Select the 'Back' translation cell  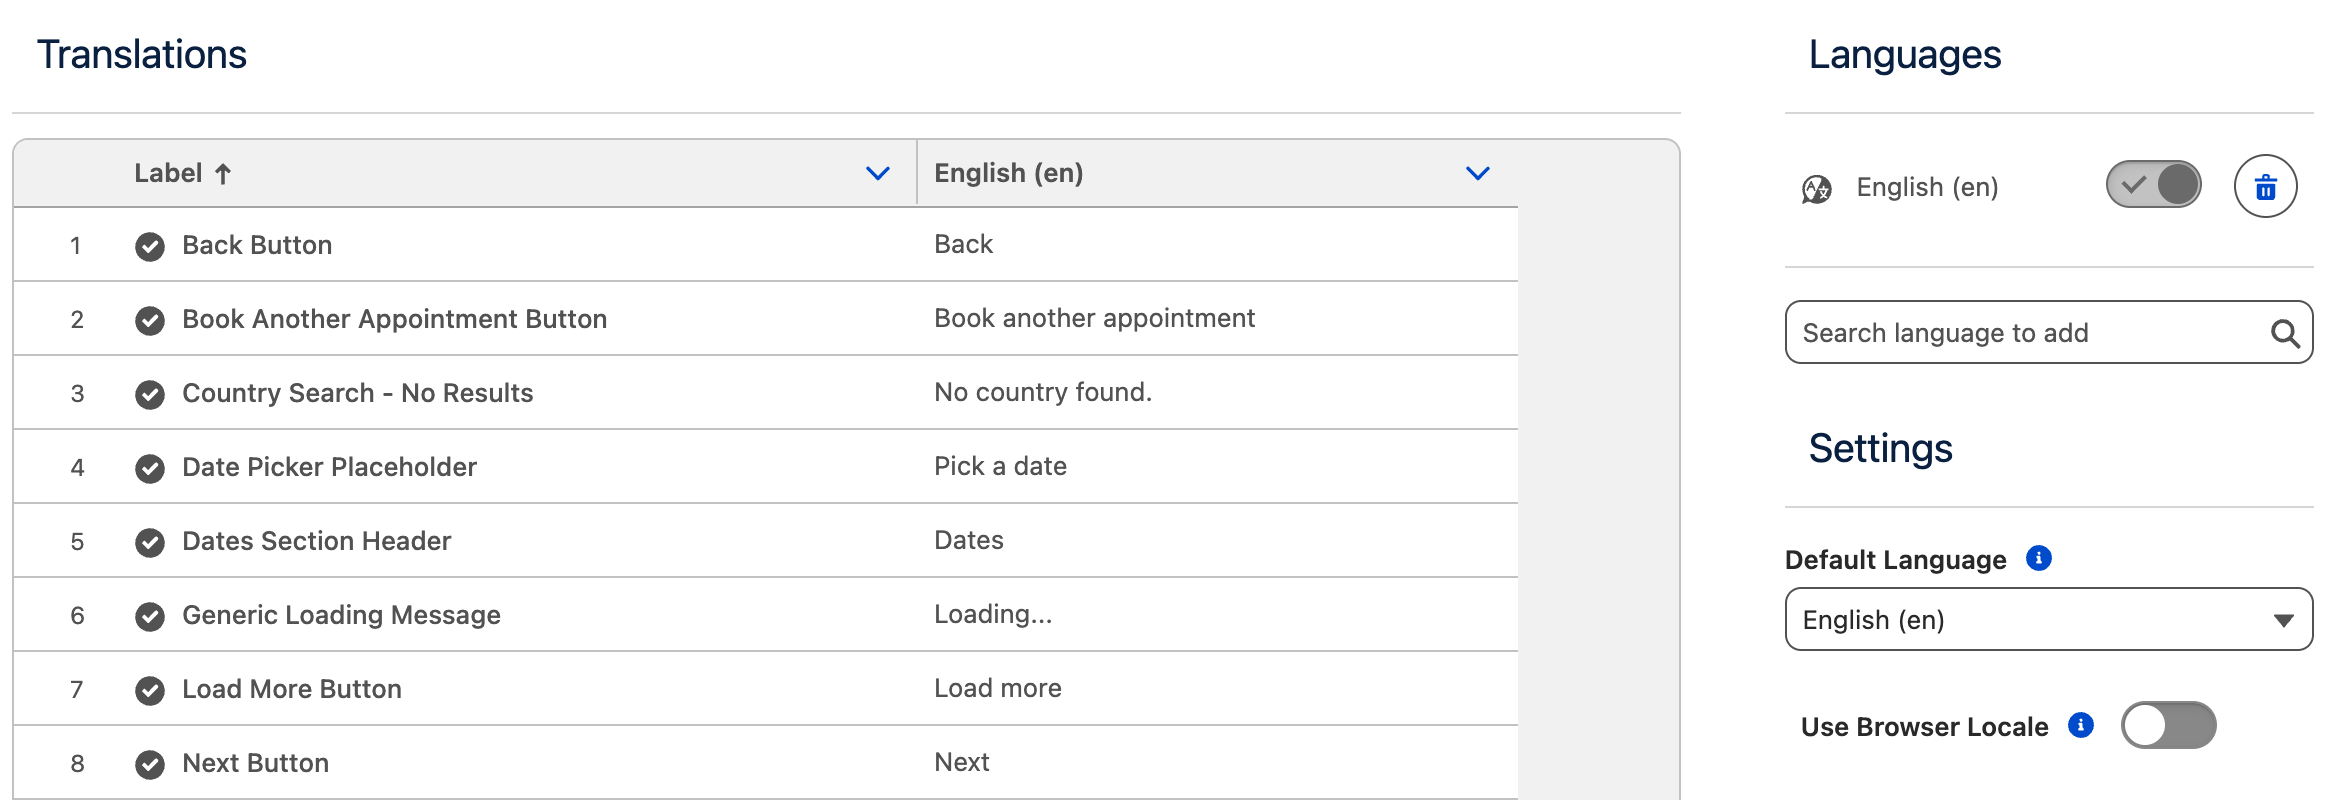[x=1217, y=245]
